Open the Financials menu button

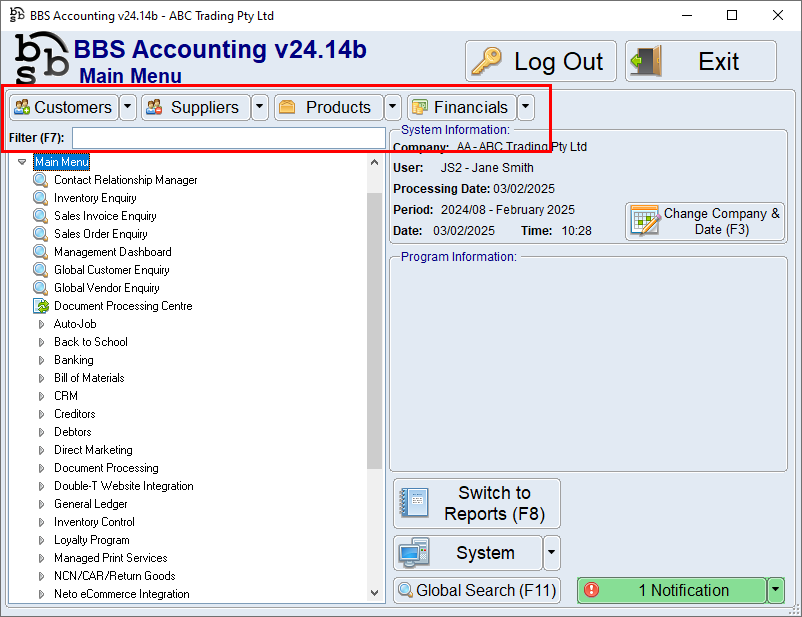click(460, 107)
